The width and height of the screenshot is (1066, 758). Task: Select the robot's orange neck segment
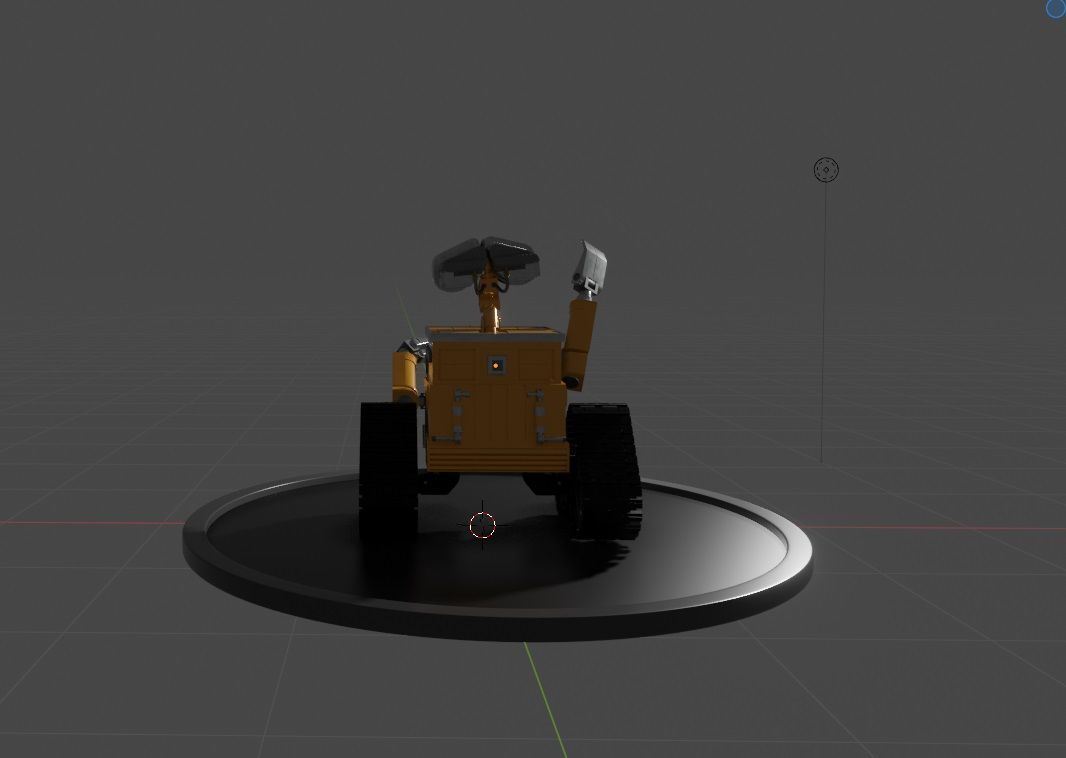tap(489, 307)
